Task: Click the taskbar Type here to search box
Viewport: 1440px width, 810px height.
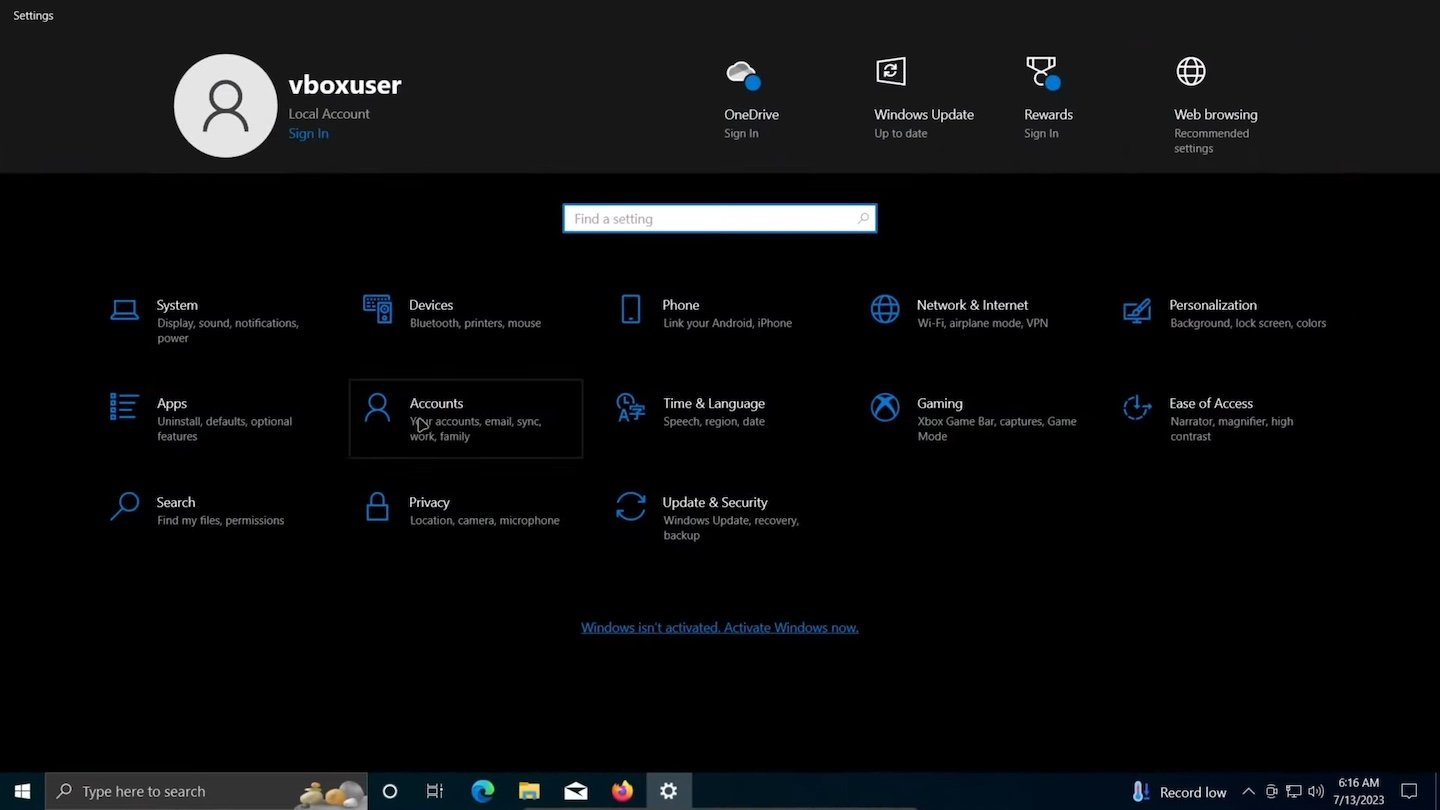Action: coord(206,791)
